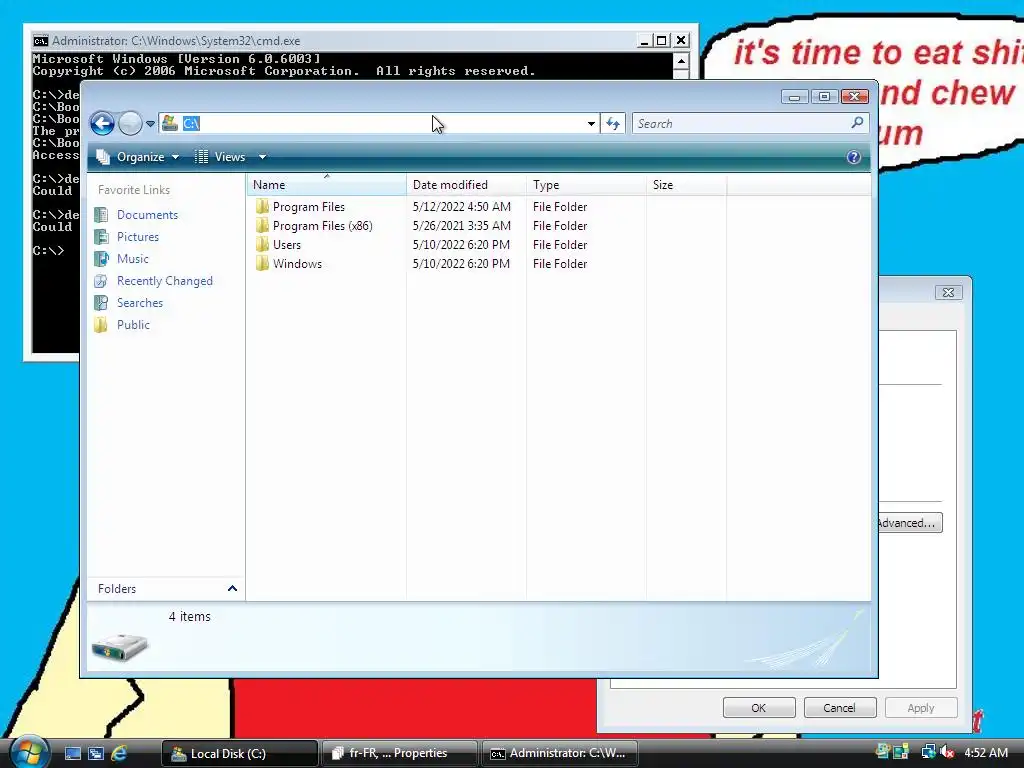The image size is (1024, 768).
Task: Sort by the Date modified column header
Action: click(466, 185)
